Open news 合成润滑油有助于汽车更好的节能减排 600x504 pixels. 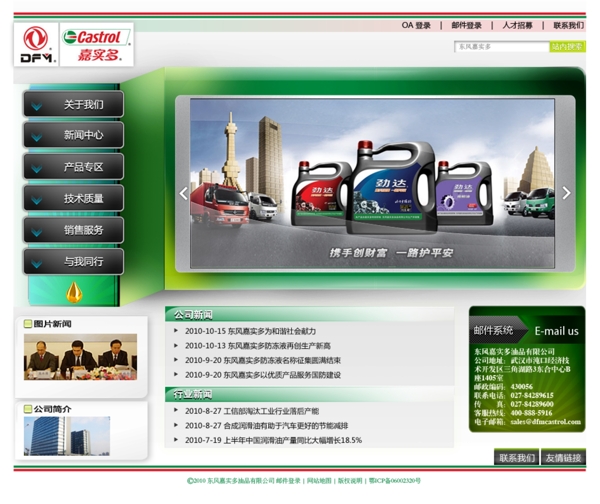pos(285,426)
